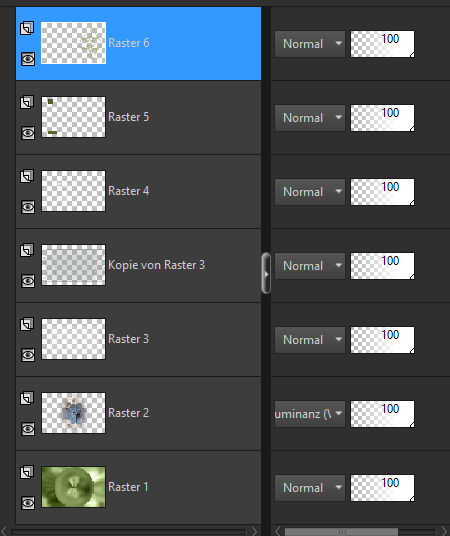Open the Luminanz blend mode dropdown of Raster 2
The image size is (450, 536).
click(x=310, y=414)
